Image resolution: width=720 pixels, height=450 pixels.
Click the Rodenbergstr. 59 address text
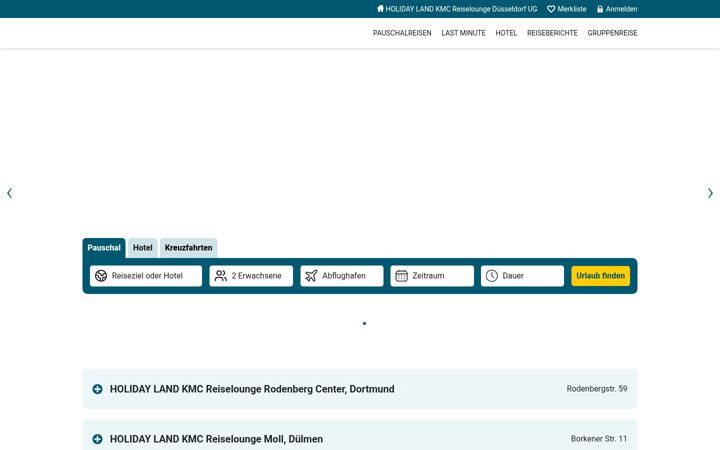pyautogui.click(x=597, y=388)
